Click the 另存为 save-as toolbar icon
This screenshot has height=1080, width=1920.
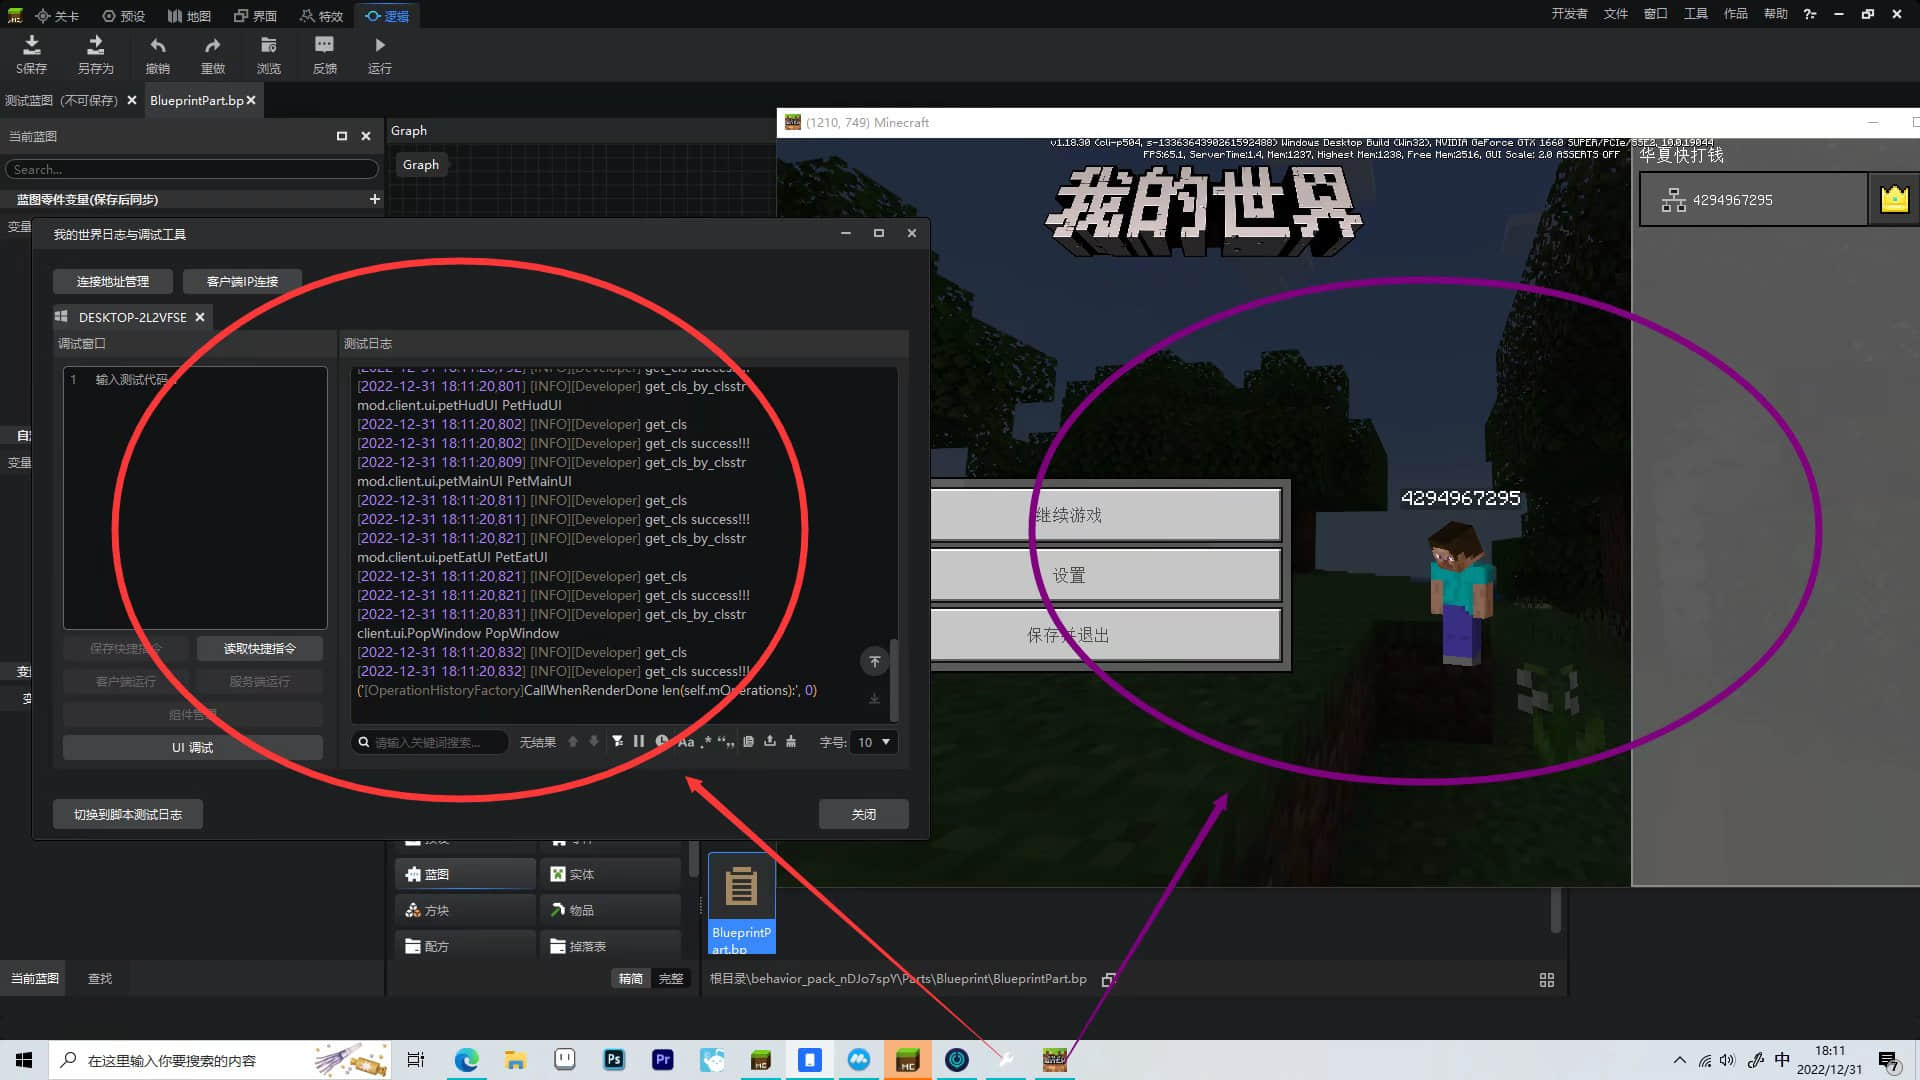click(x=95, y=54)
